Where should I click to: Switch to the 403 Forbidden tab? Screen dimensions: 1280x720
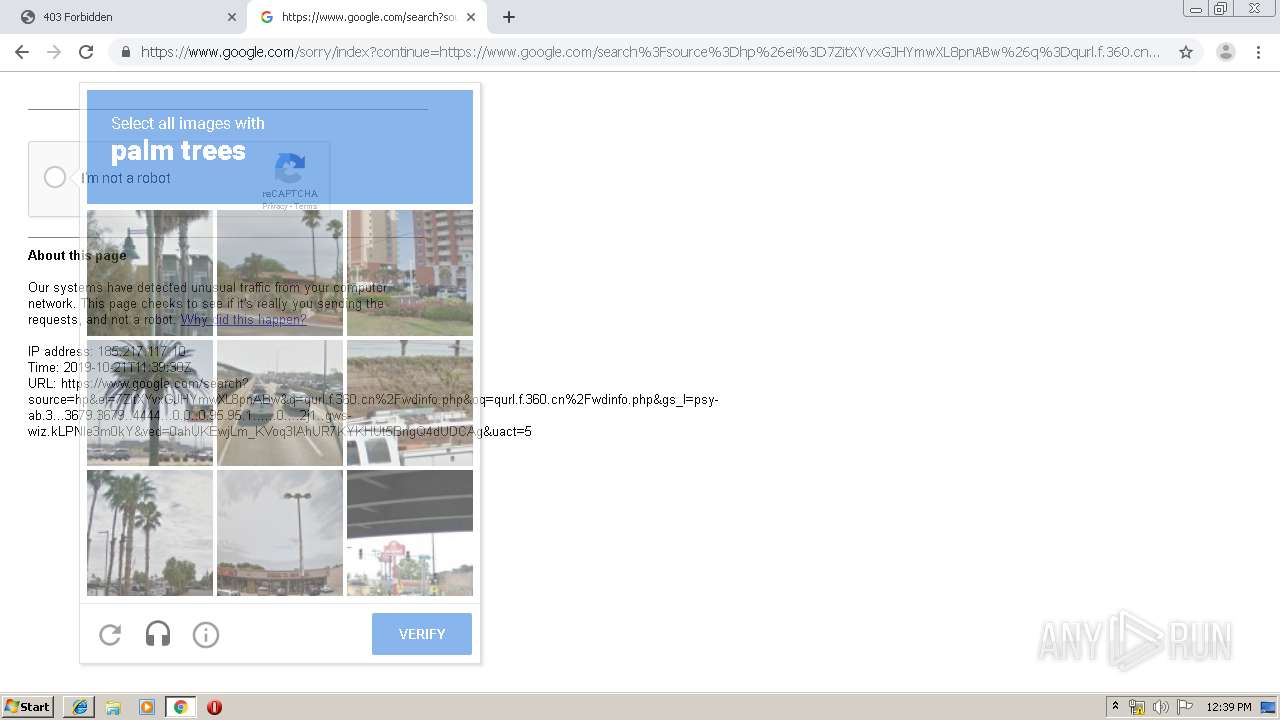tap(123, 17)
